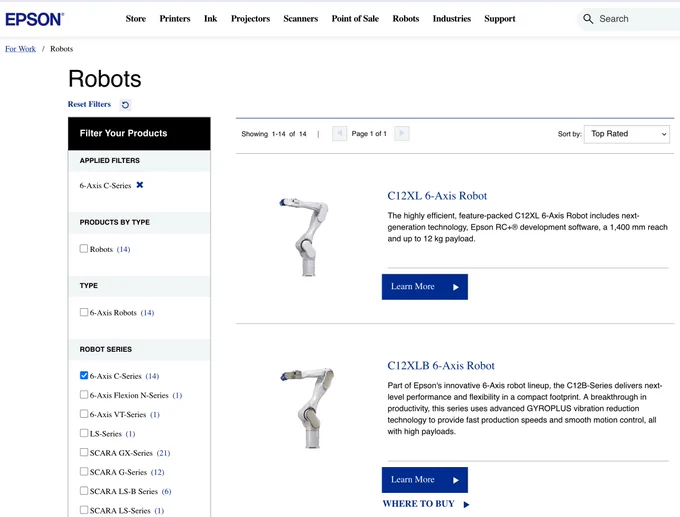
Task: Open the C12XL 6-Axis Robot title link
Action: (x=437, y=196)
